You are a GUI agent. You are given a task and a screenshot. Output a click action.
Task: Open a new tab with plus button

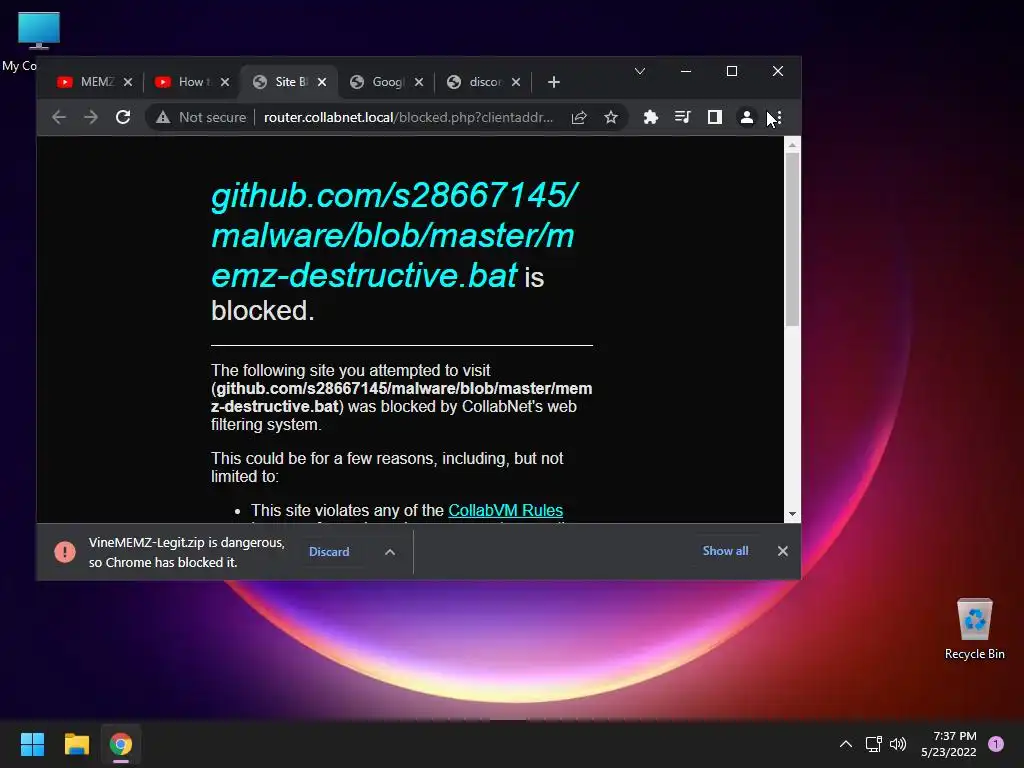point(554,82)
